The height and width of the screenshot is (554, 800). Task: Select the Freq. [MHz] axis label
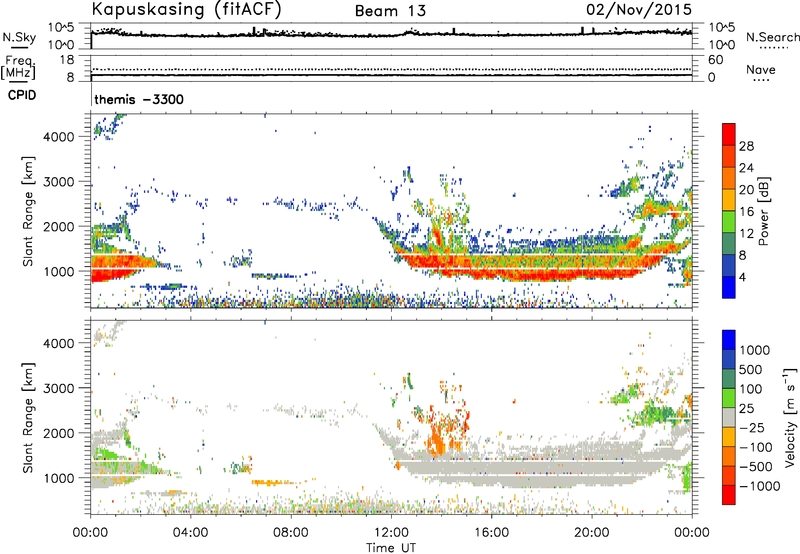point(18,67)
